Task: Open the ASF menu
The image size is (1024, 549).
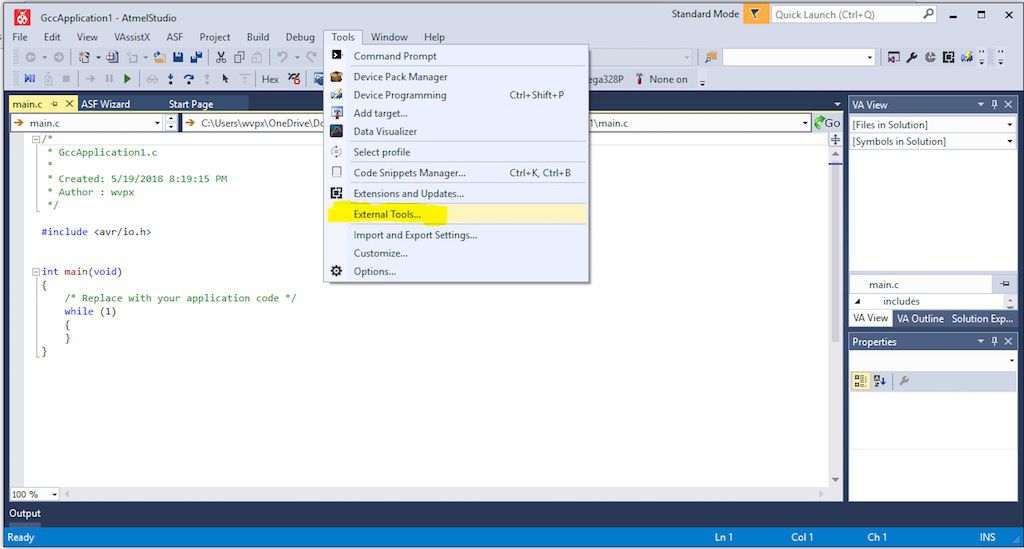Action: (174, 37)
